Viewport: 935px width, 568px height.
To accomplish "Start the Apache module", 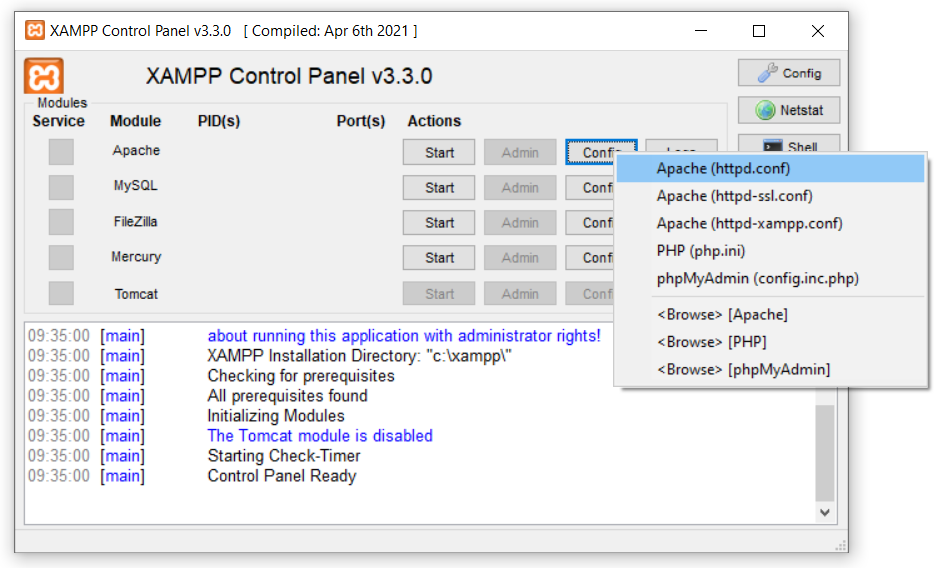I will click(x=439, y=153).
